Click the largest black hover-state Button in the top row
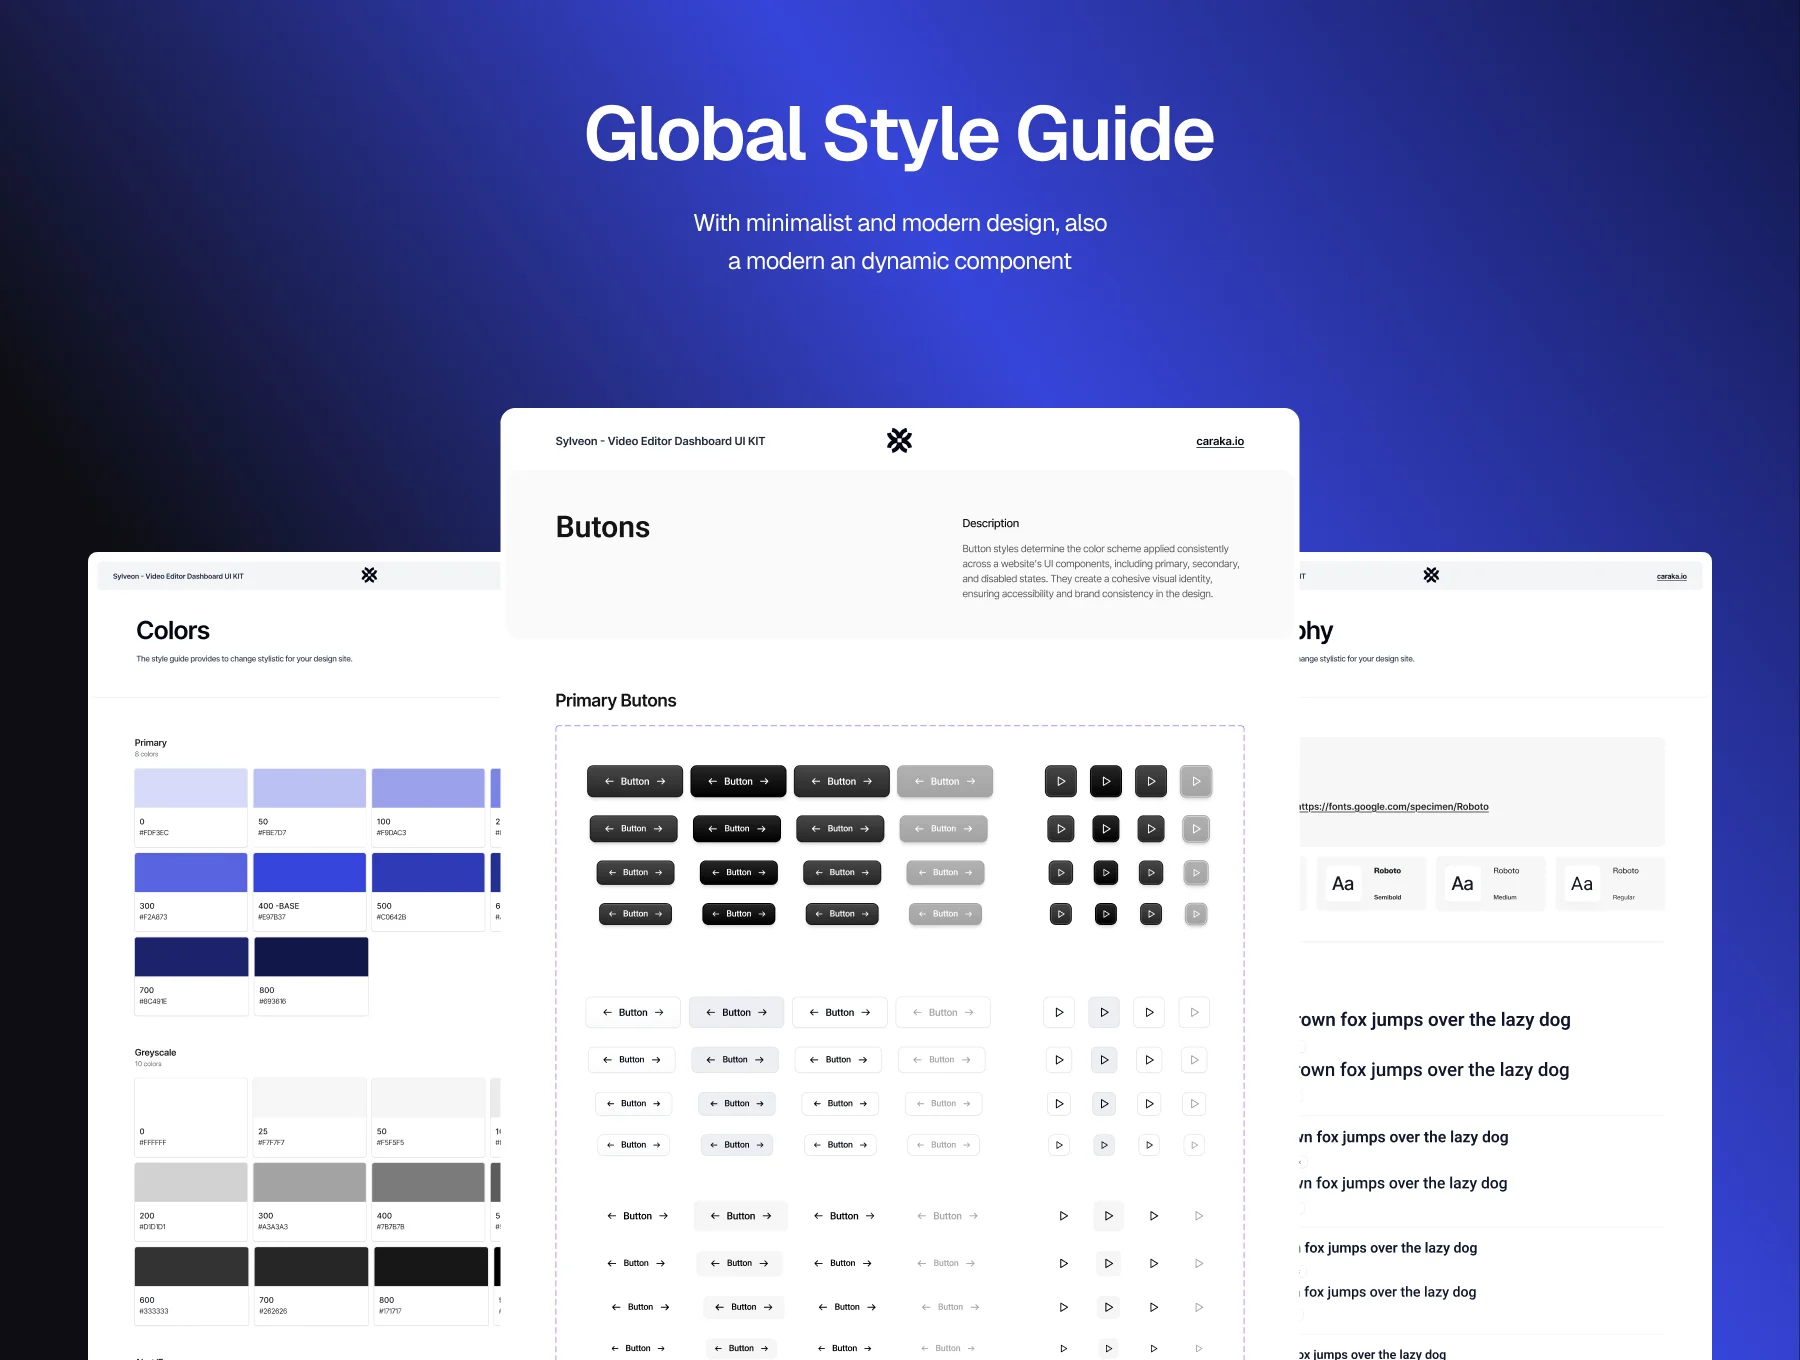 [x=738, y=781]
